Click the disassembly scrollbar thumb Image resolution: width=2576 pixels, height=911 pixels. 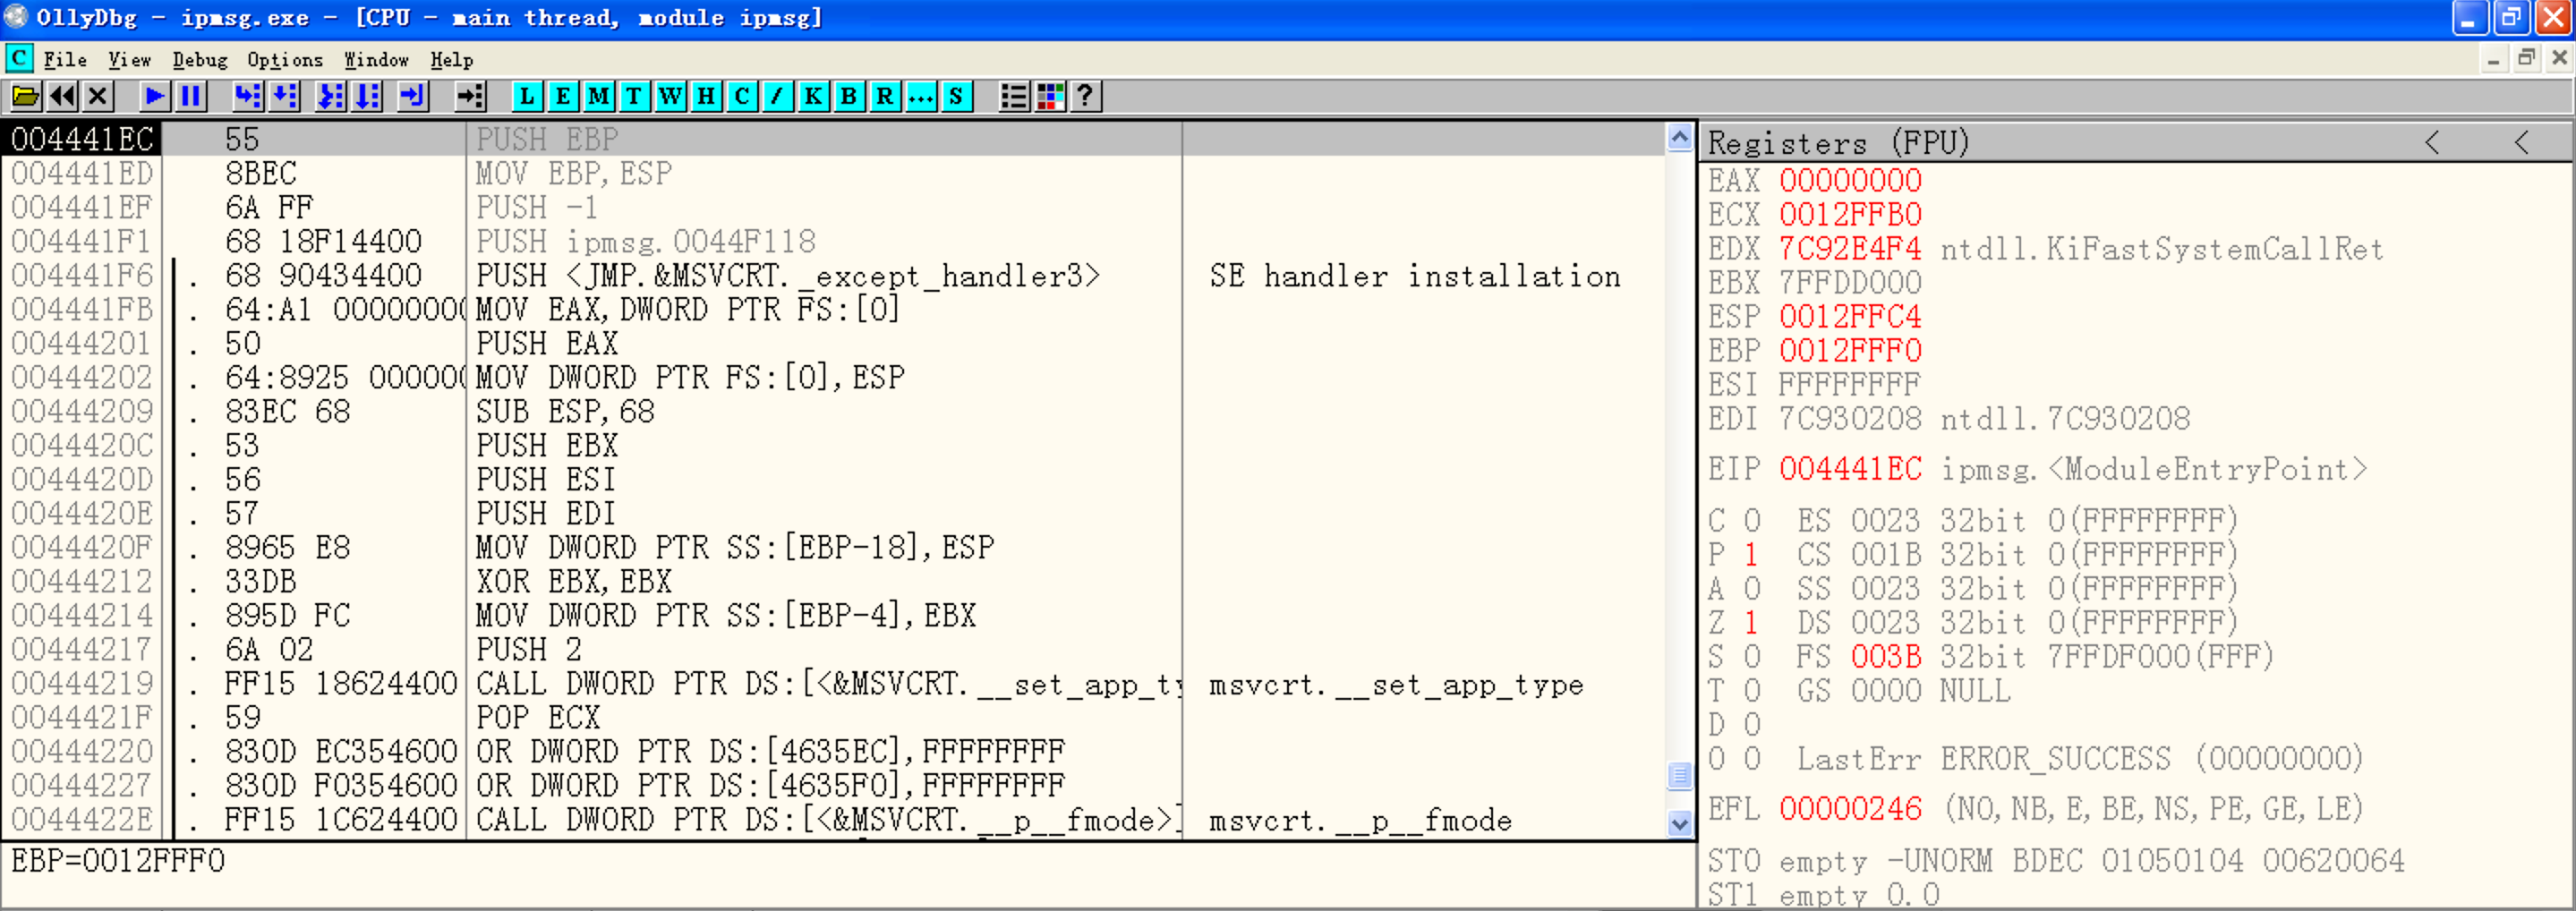click(x=1680, y=775)
